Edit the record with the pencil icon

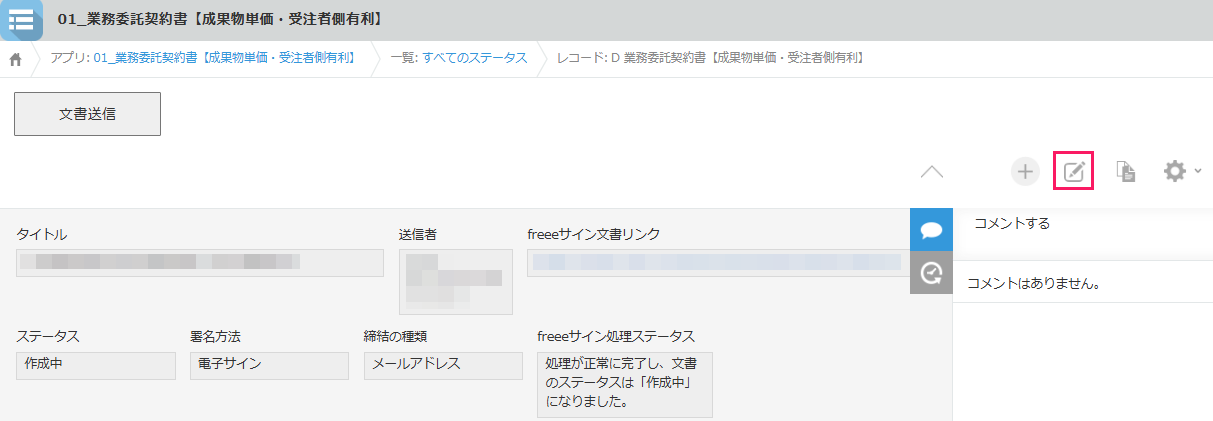point(1074,172)
